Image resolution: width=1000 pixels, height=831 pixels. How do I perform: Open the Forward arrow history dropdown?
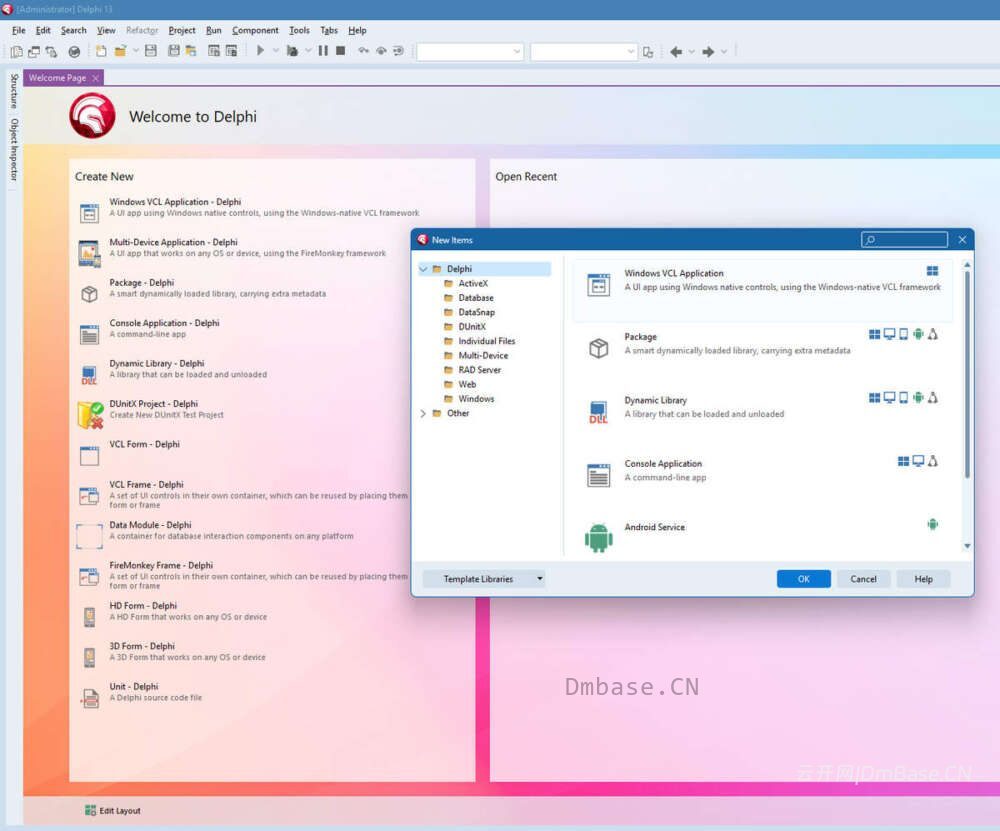click(724, 52)
